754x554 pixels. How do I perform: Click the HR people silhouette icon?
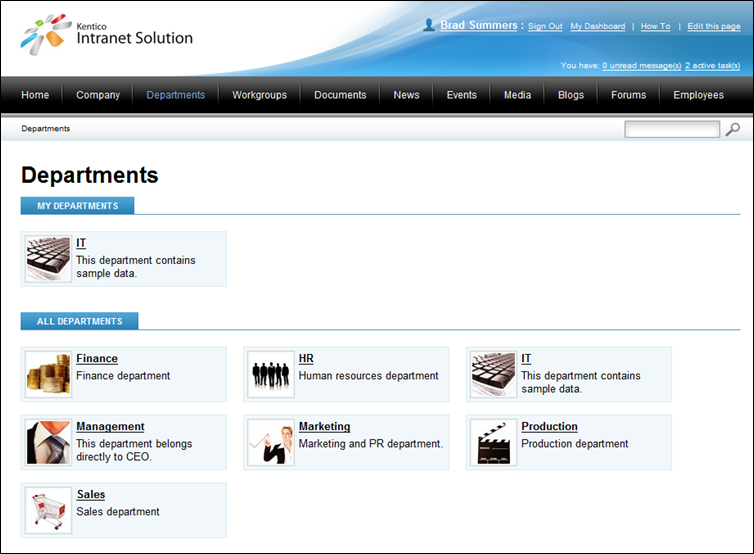[271, 374]
